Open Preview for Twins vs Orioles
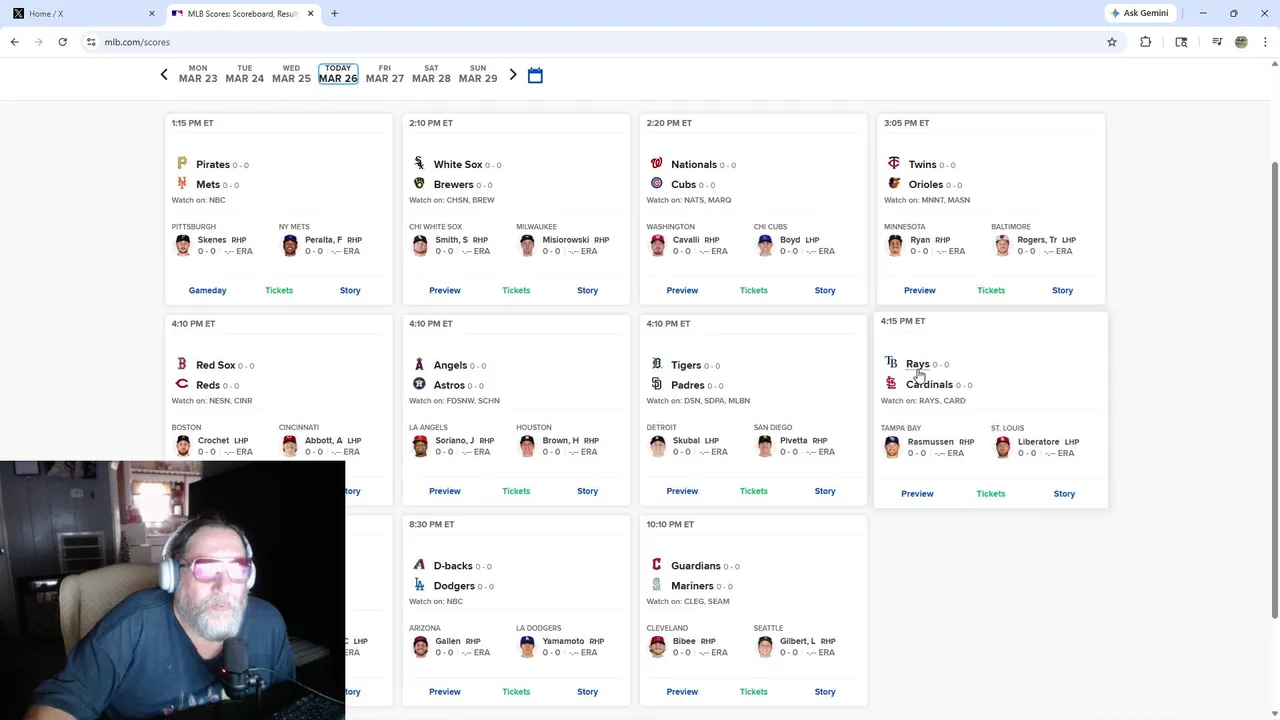The image size is (1280, 720). pos(920,290)
